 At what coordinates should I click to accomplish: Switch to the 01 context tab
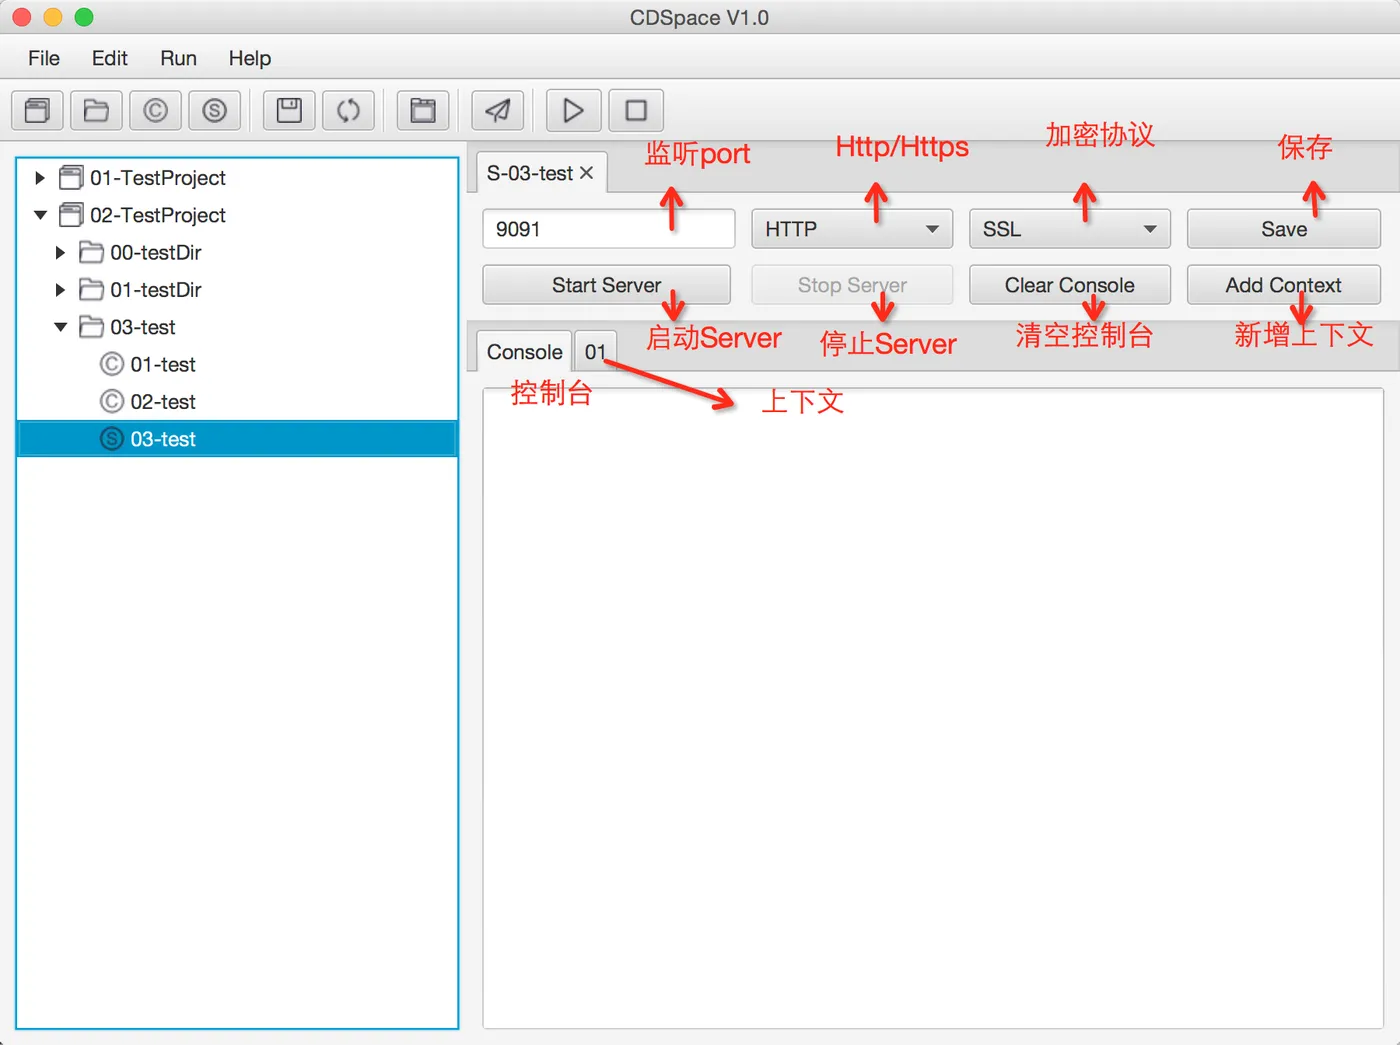pyautogui.click(x=595, y=351)
